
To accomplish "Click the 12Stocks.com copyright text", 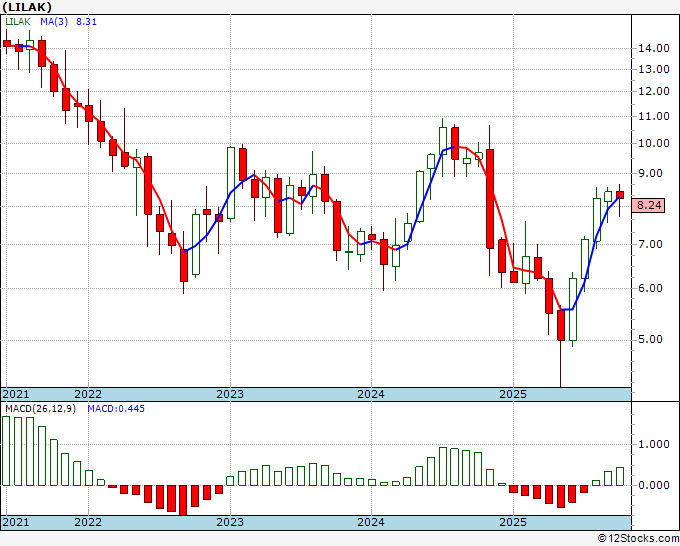I will (x=638, y=539).
